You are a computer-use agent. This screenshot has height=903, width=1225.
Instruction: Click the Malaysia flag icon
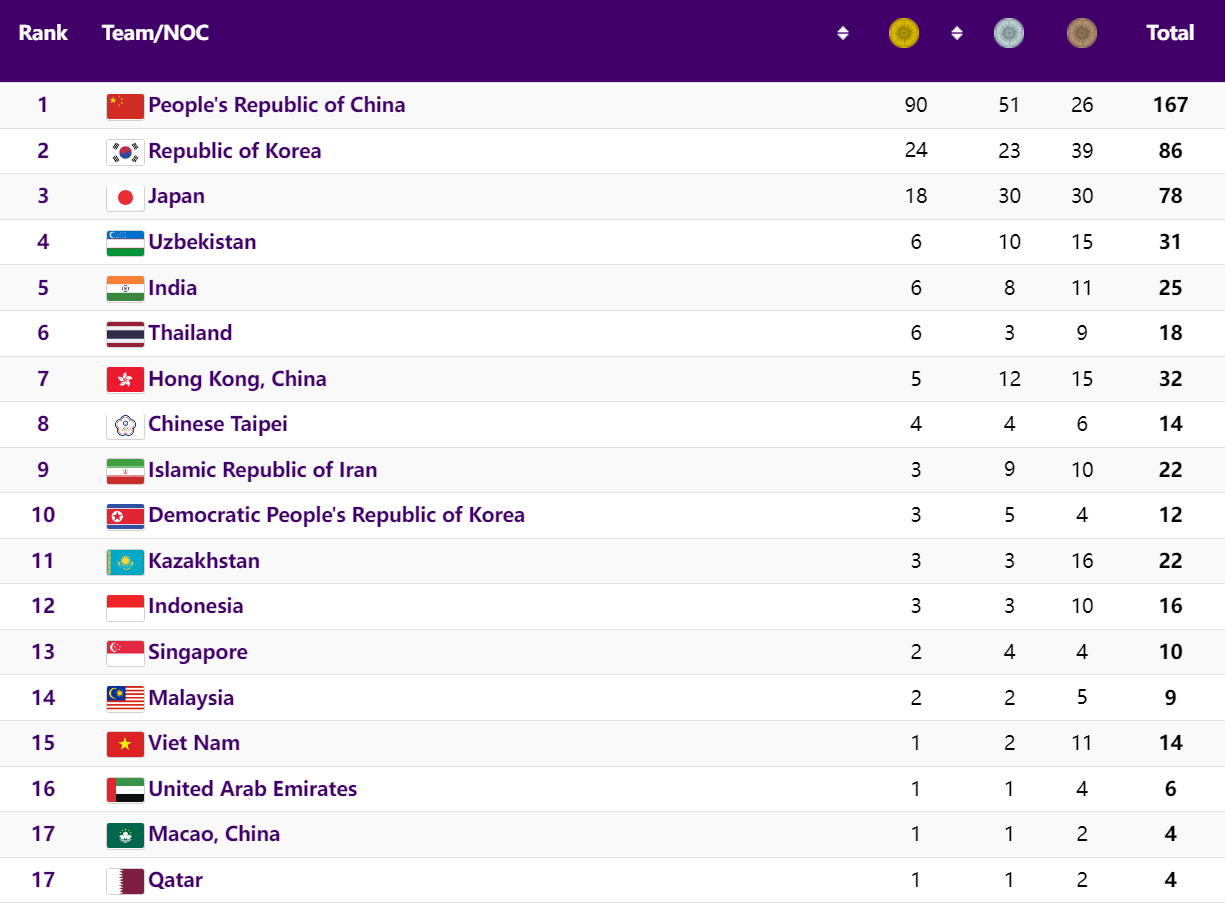[125, 698]
